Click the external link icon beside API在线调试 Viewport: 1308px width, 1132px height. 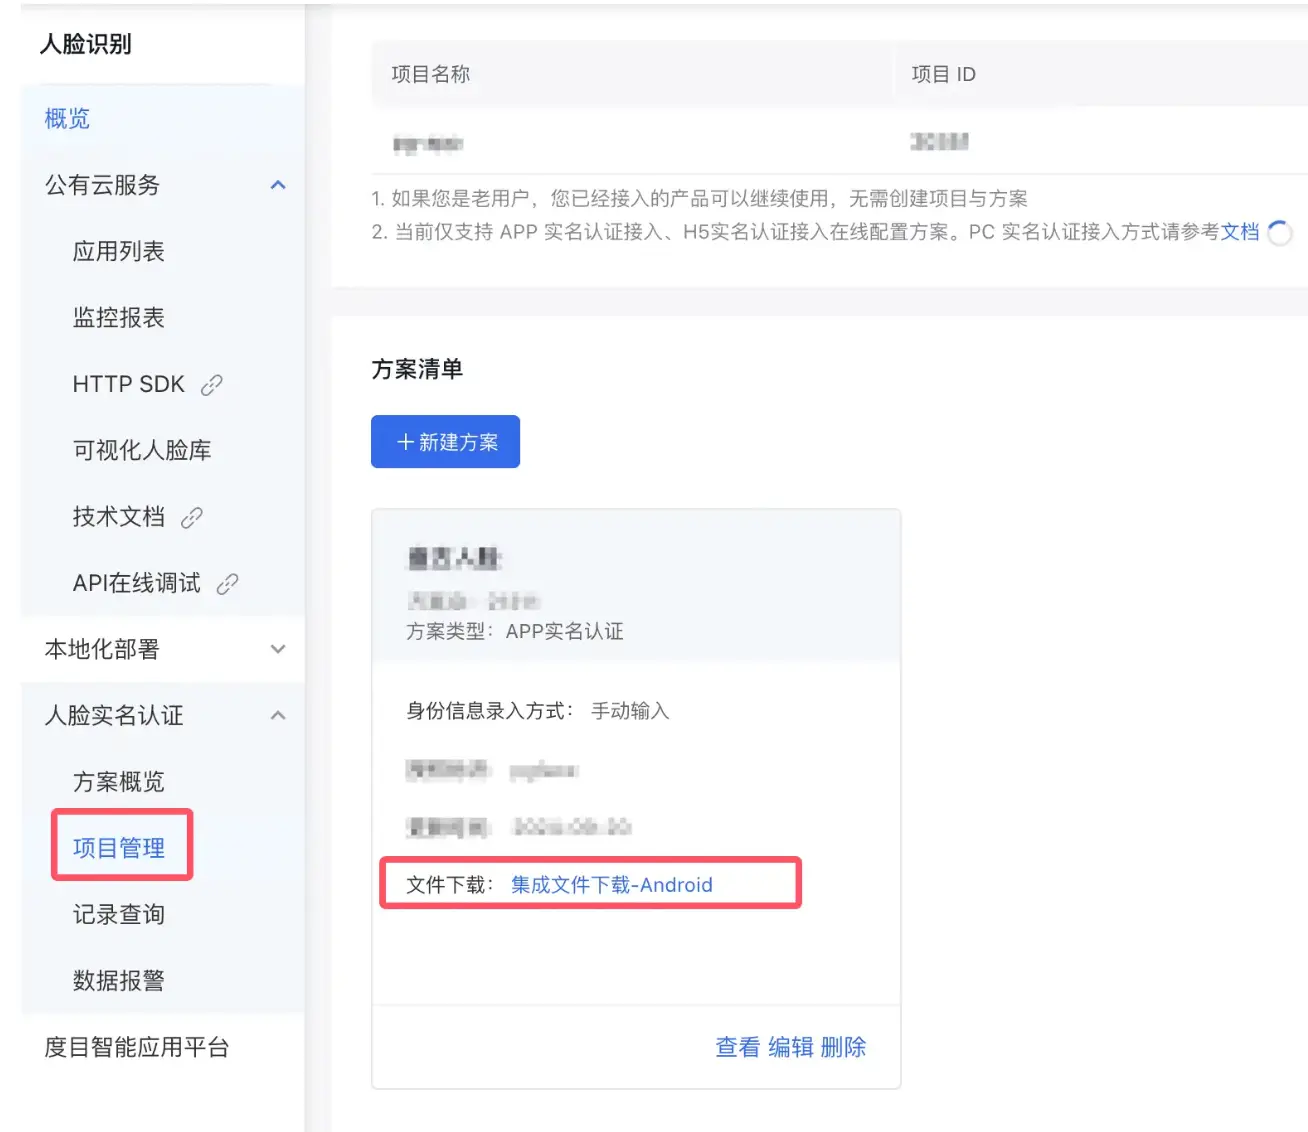click(228, 584)
